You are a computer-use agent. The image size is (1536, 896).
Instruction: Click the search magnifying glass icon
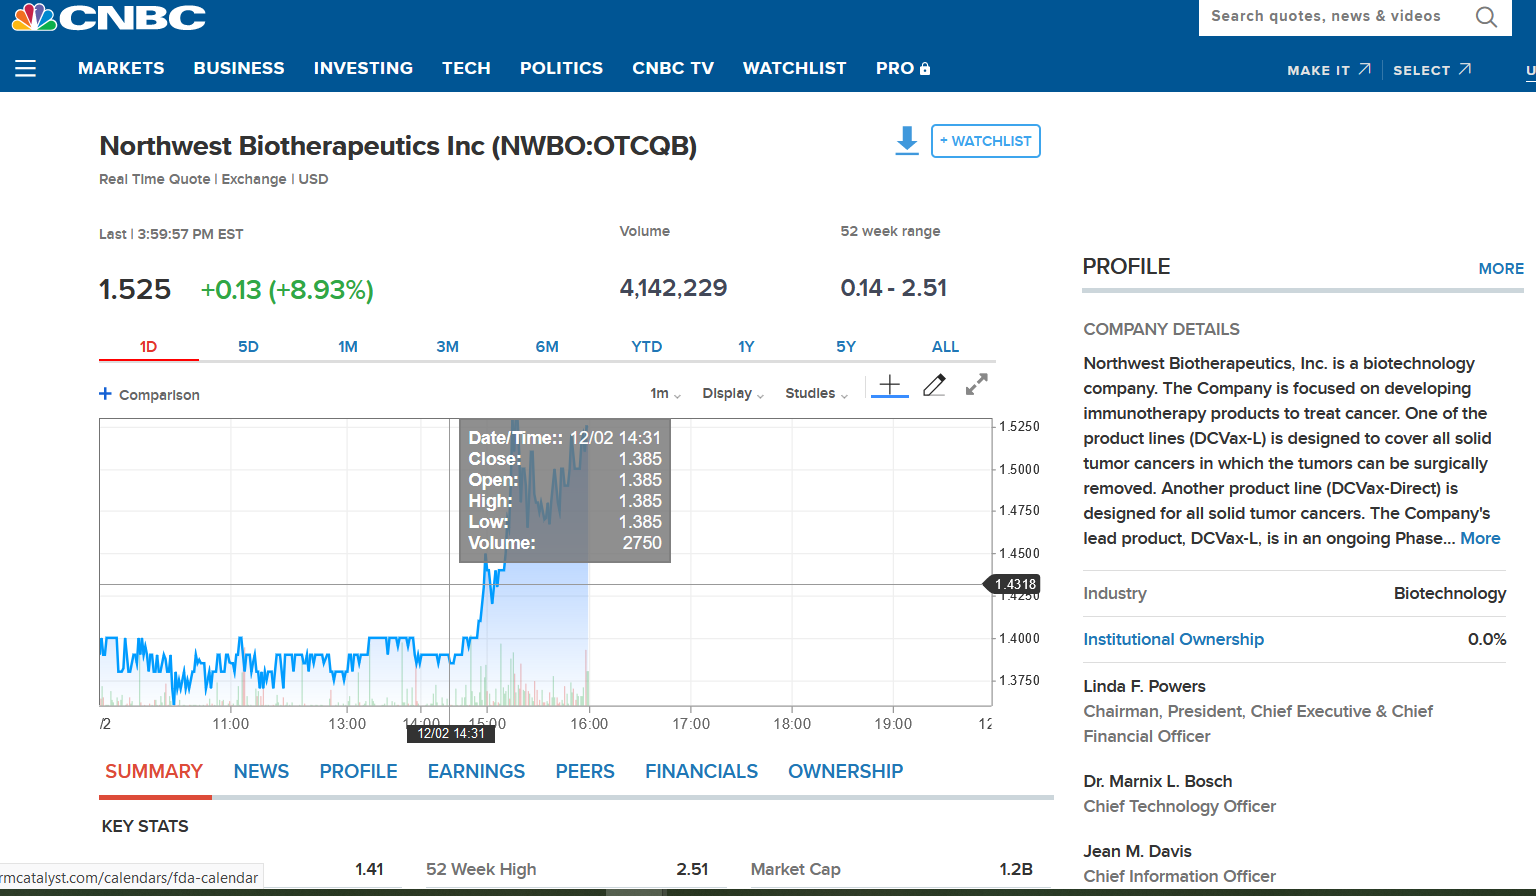click(1486, 17)
